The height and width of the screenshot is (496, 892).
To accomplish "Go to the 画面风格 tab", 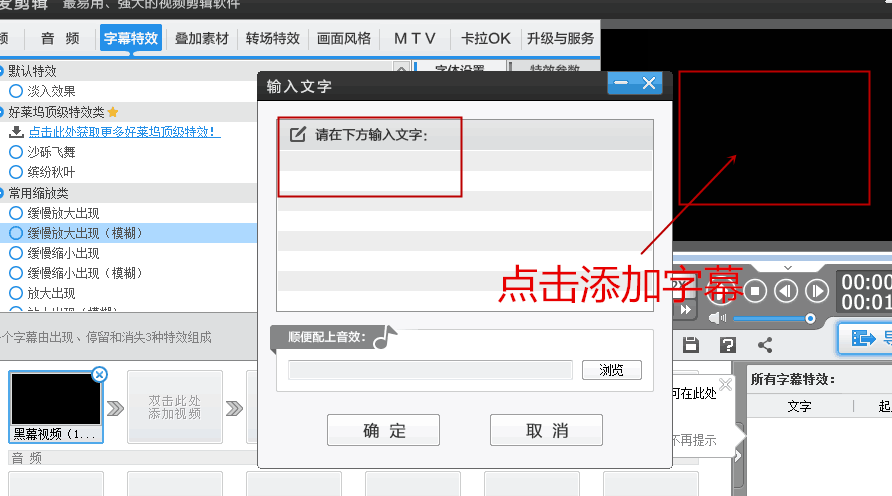I will [344, 38].
